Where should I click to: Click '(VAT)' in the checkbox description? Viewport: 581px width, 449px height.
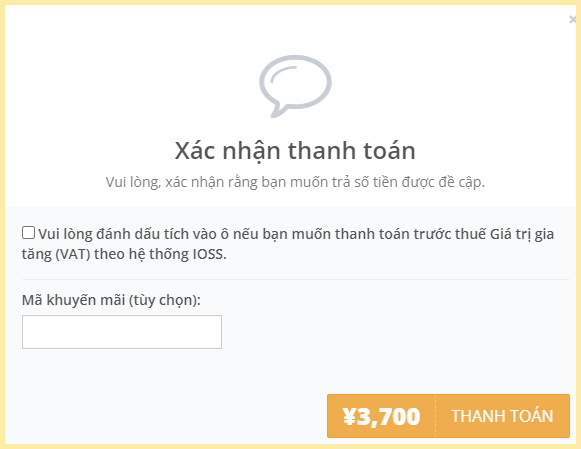coord(73,254)
